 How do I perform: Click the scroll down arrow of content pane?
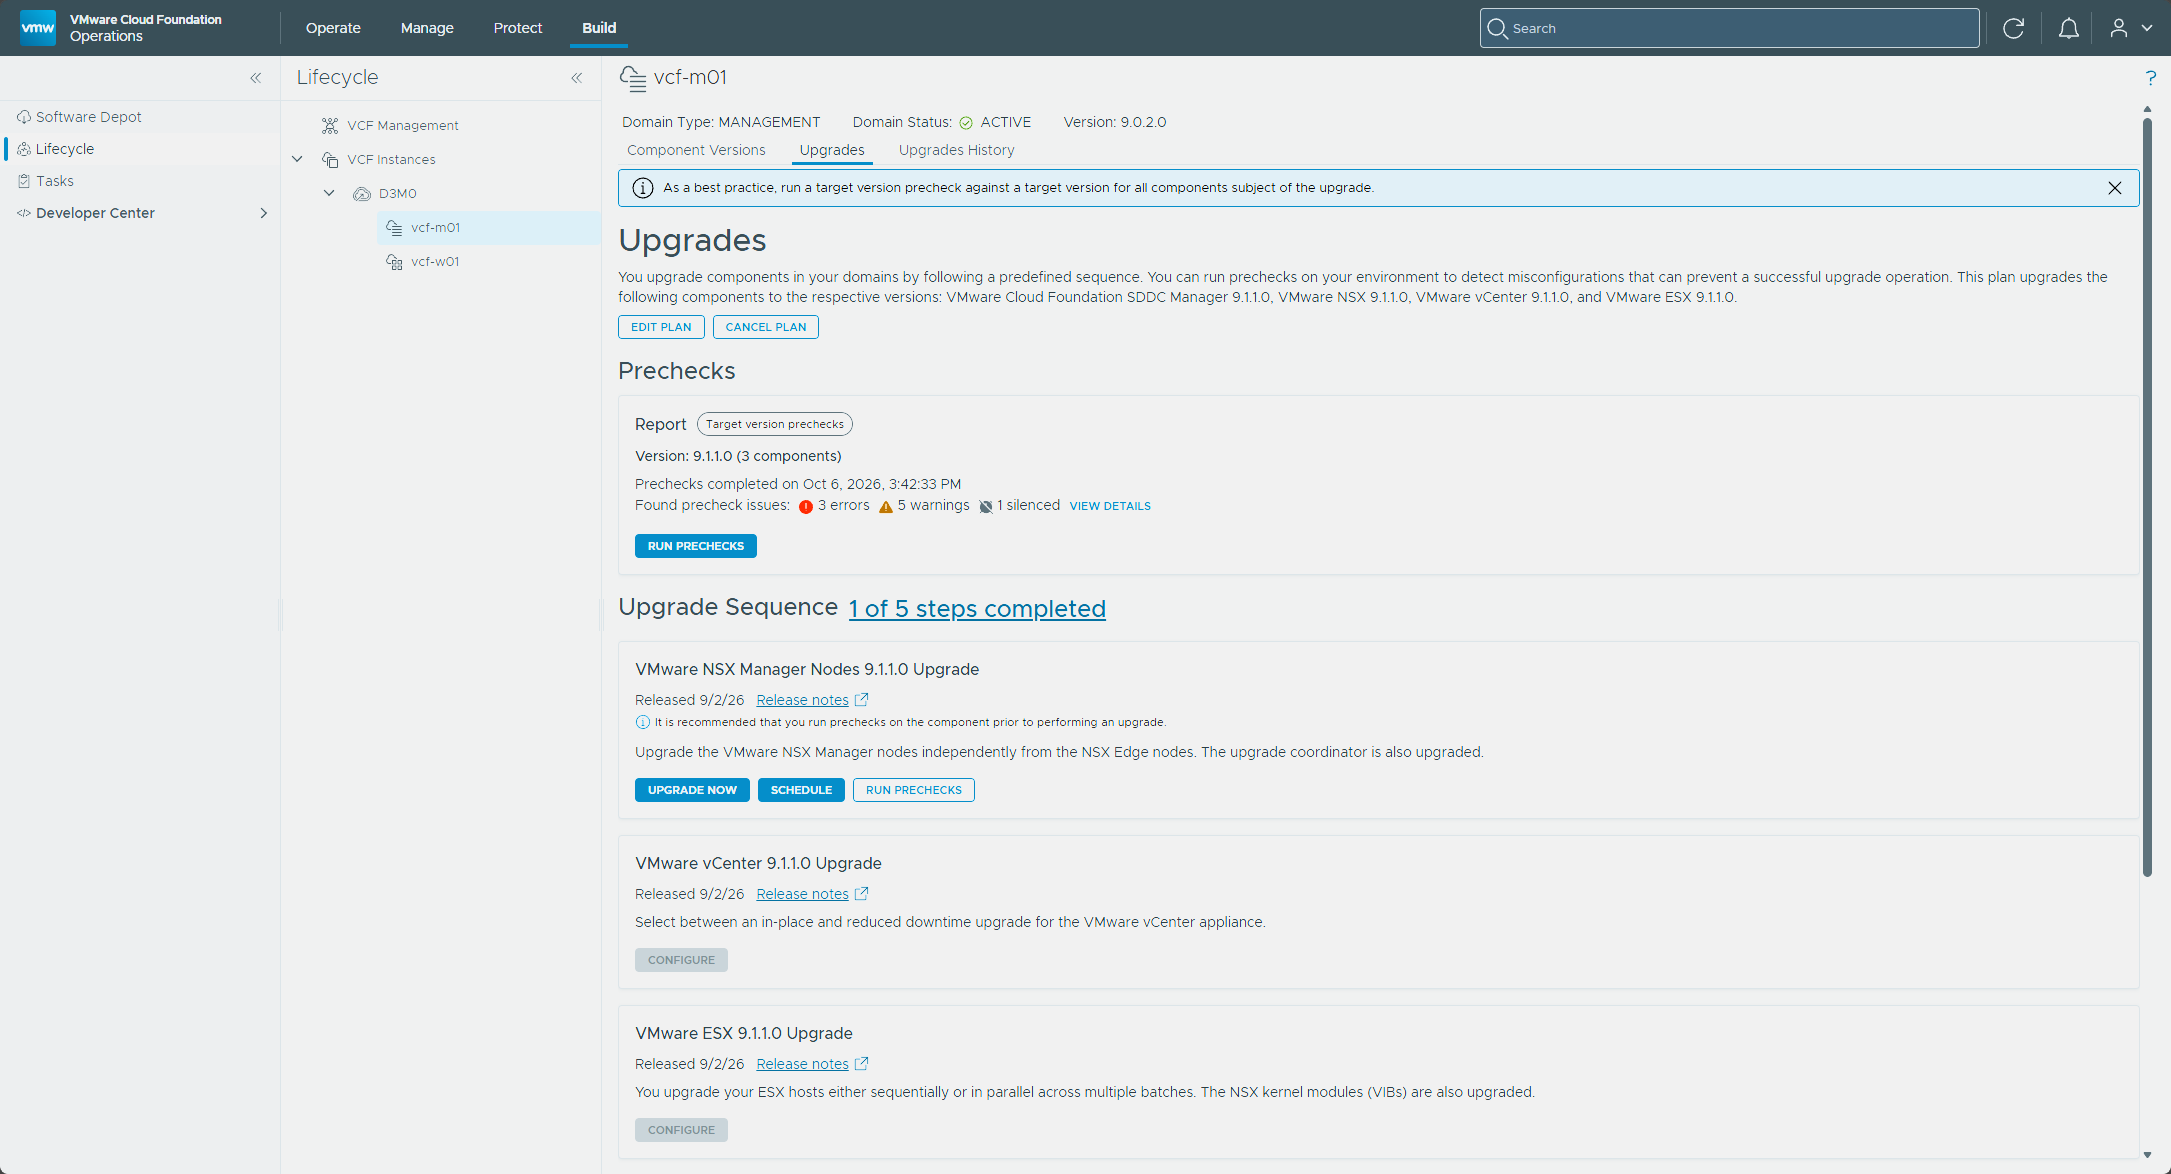click(x=2147, y=1155)
